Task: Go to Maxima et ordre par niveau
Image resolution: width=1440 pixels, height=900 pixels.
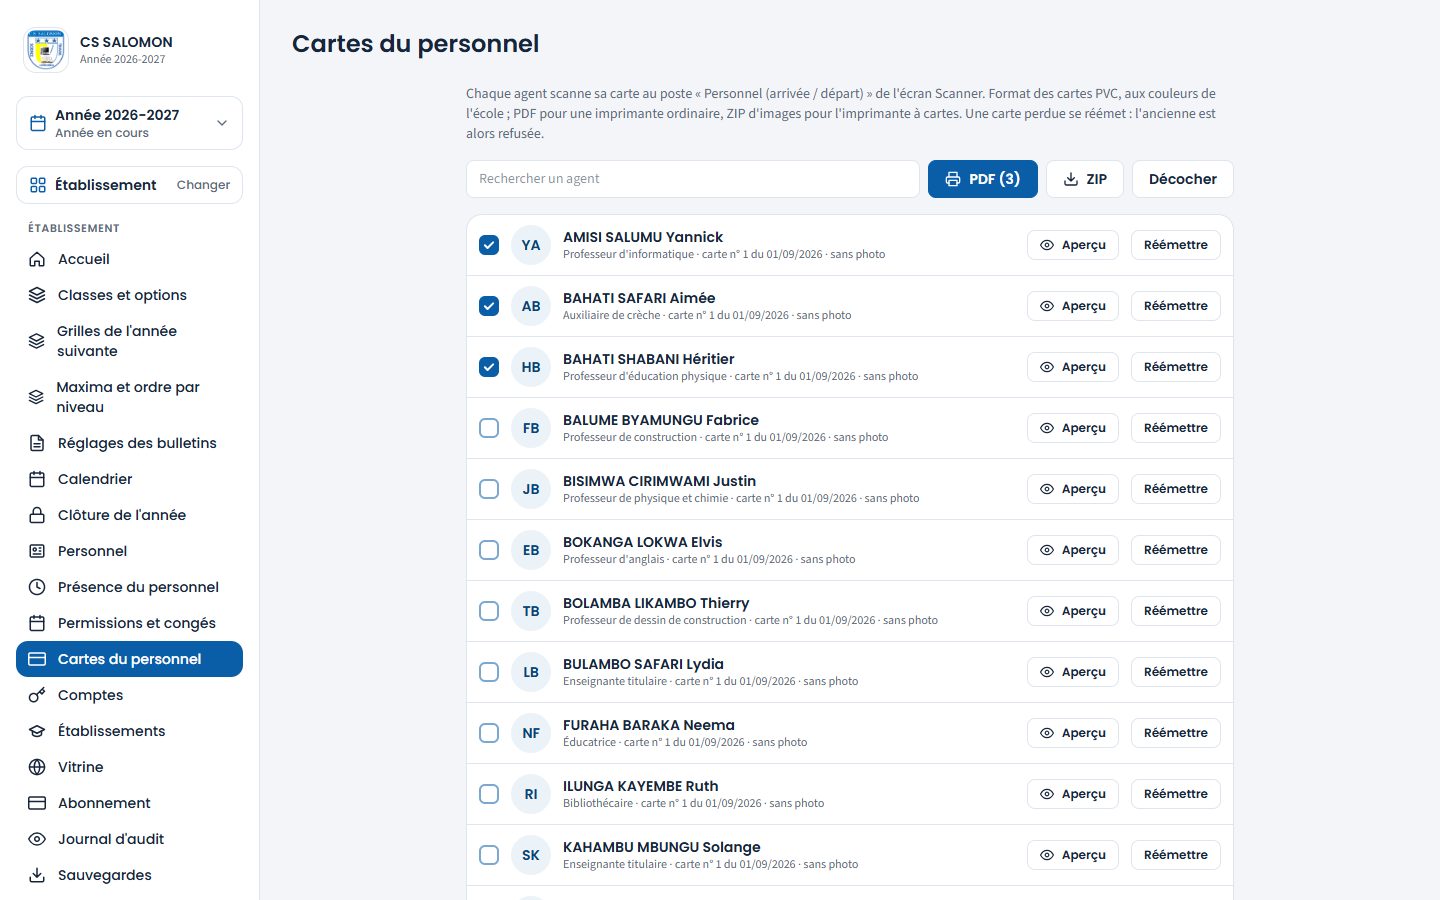Action: (129, 397)
